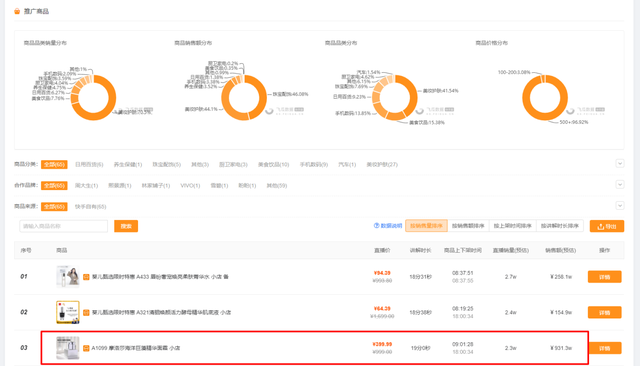Image resolution: width=640 pixels, height=366 pixels.
Task: Select 全部(65) in the 合作品牌 filter
Action: click(x=54, y=186)
